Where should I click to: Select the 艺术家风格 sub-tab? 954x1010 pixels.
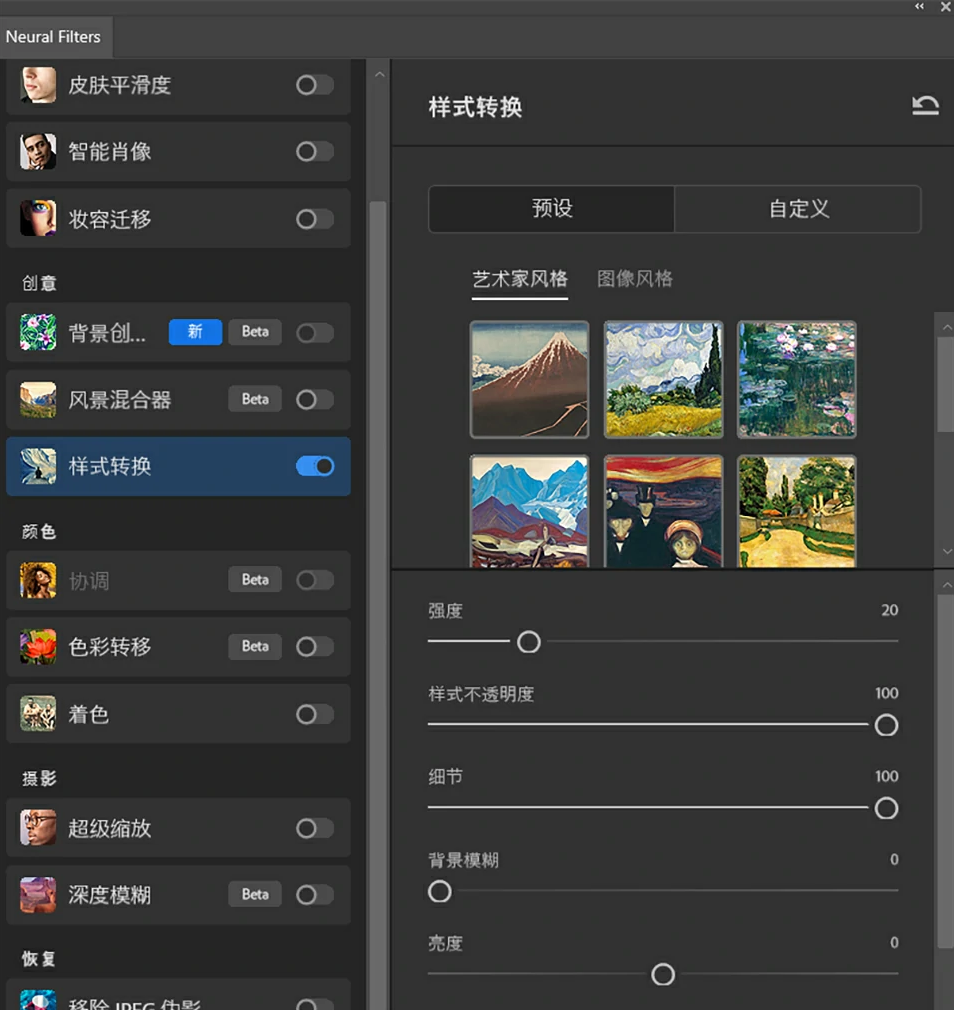click(x=520, y=279)
